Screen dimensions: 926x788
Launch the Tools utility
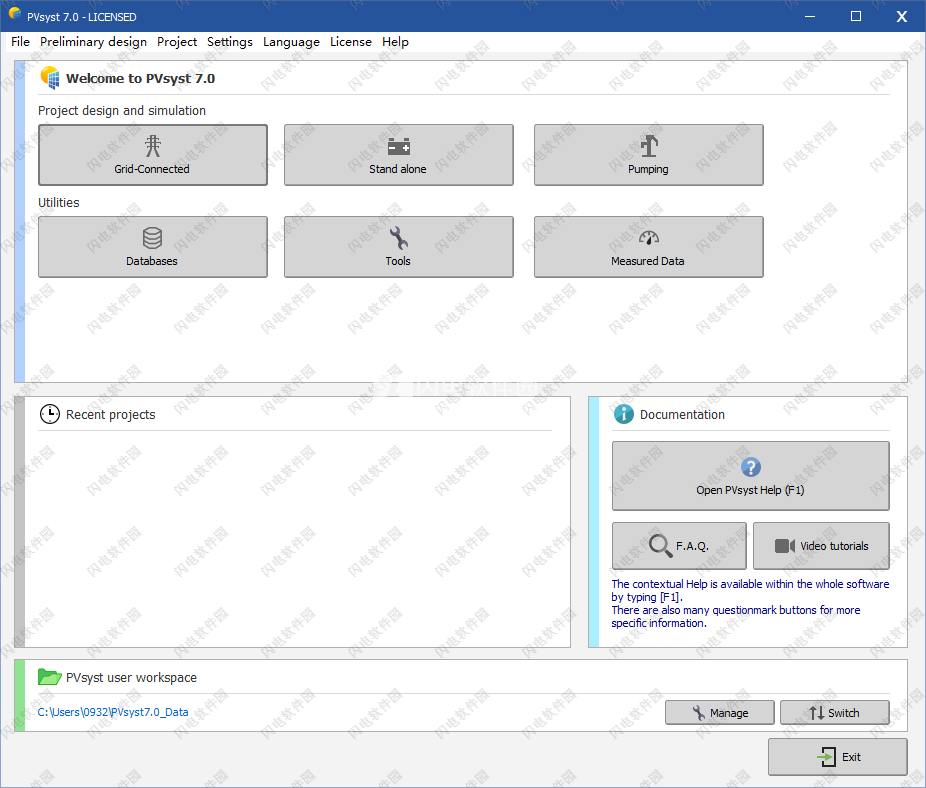click(398, 247)
